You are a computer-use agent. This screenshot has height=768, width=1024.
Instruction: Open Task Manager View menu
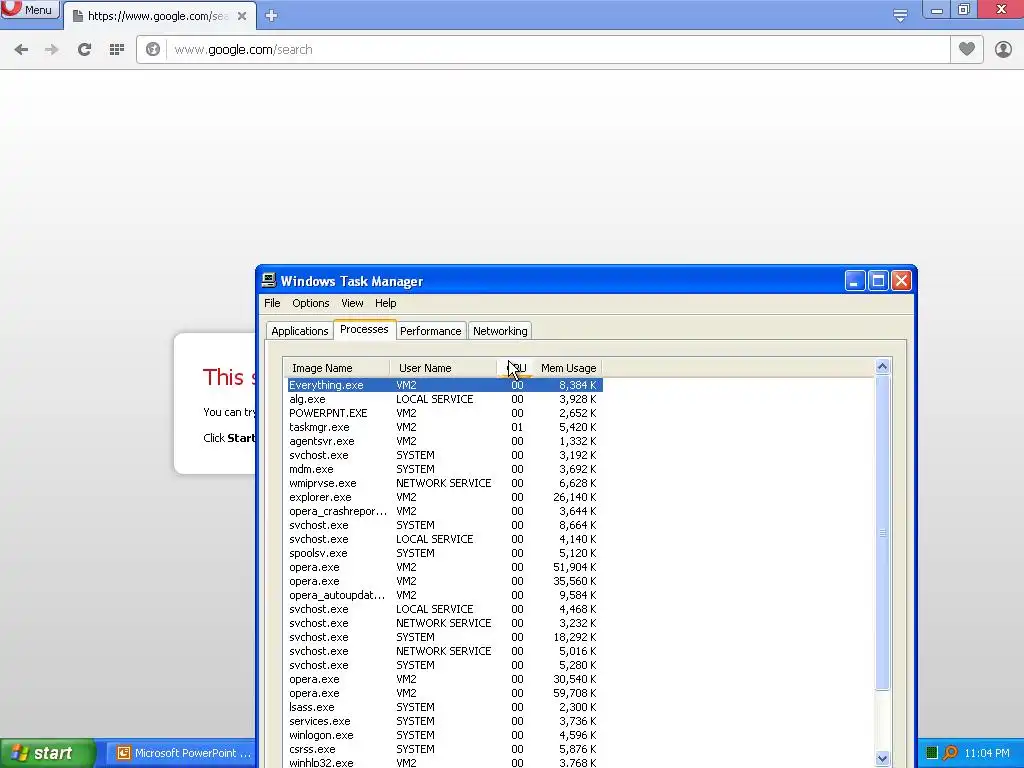point(352,303)
